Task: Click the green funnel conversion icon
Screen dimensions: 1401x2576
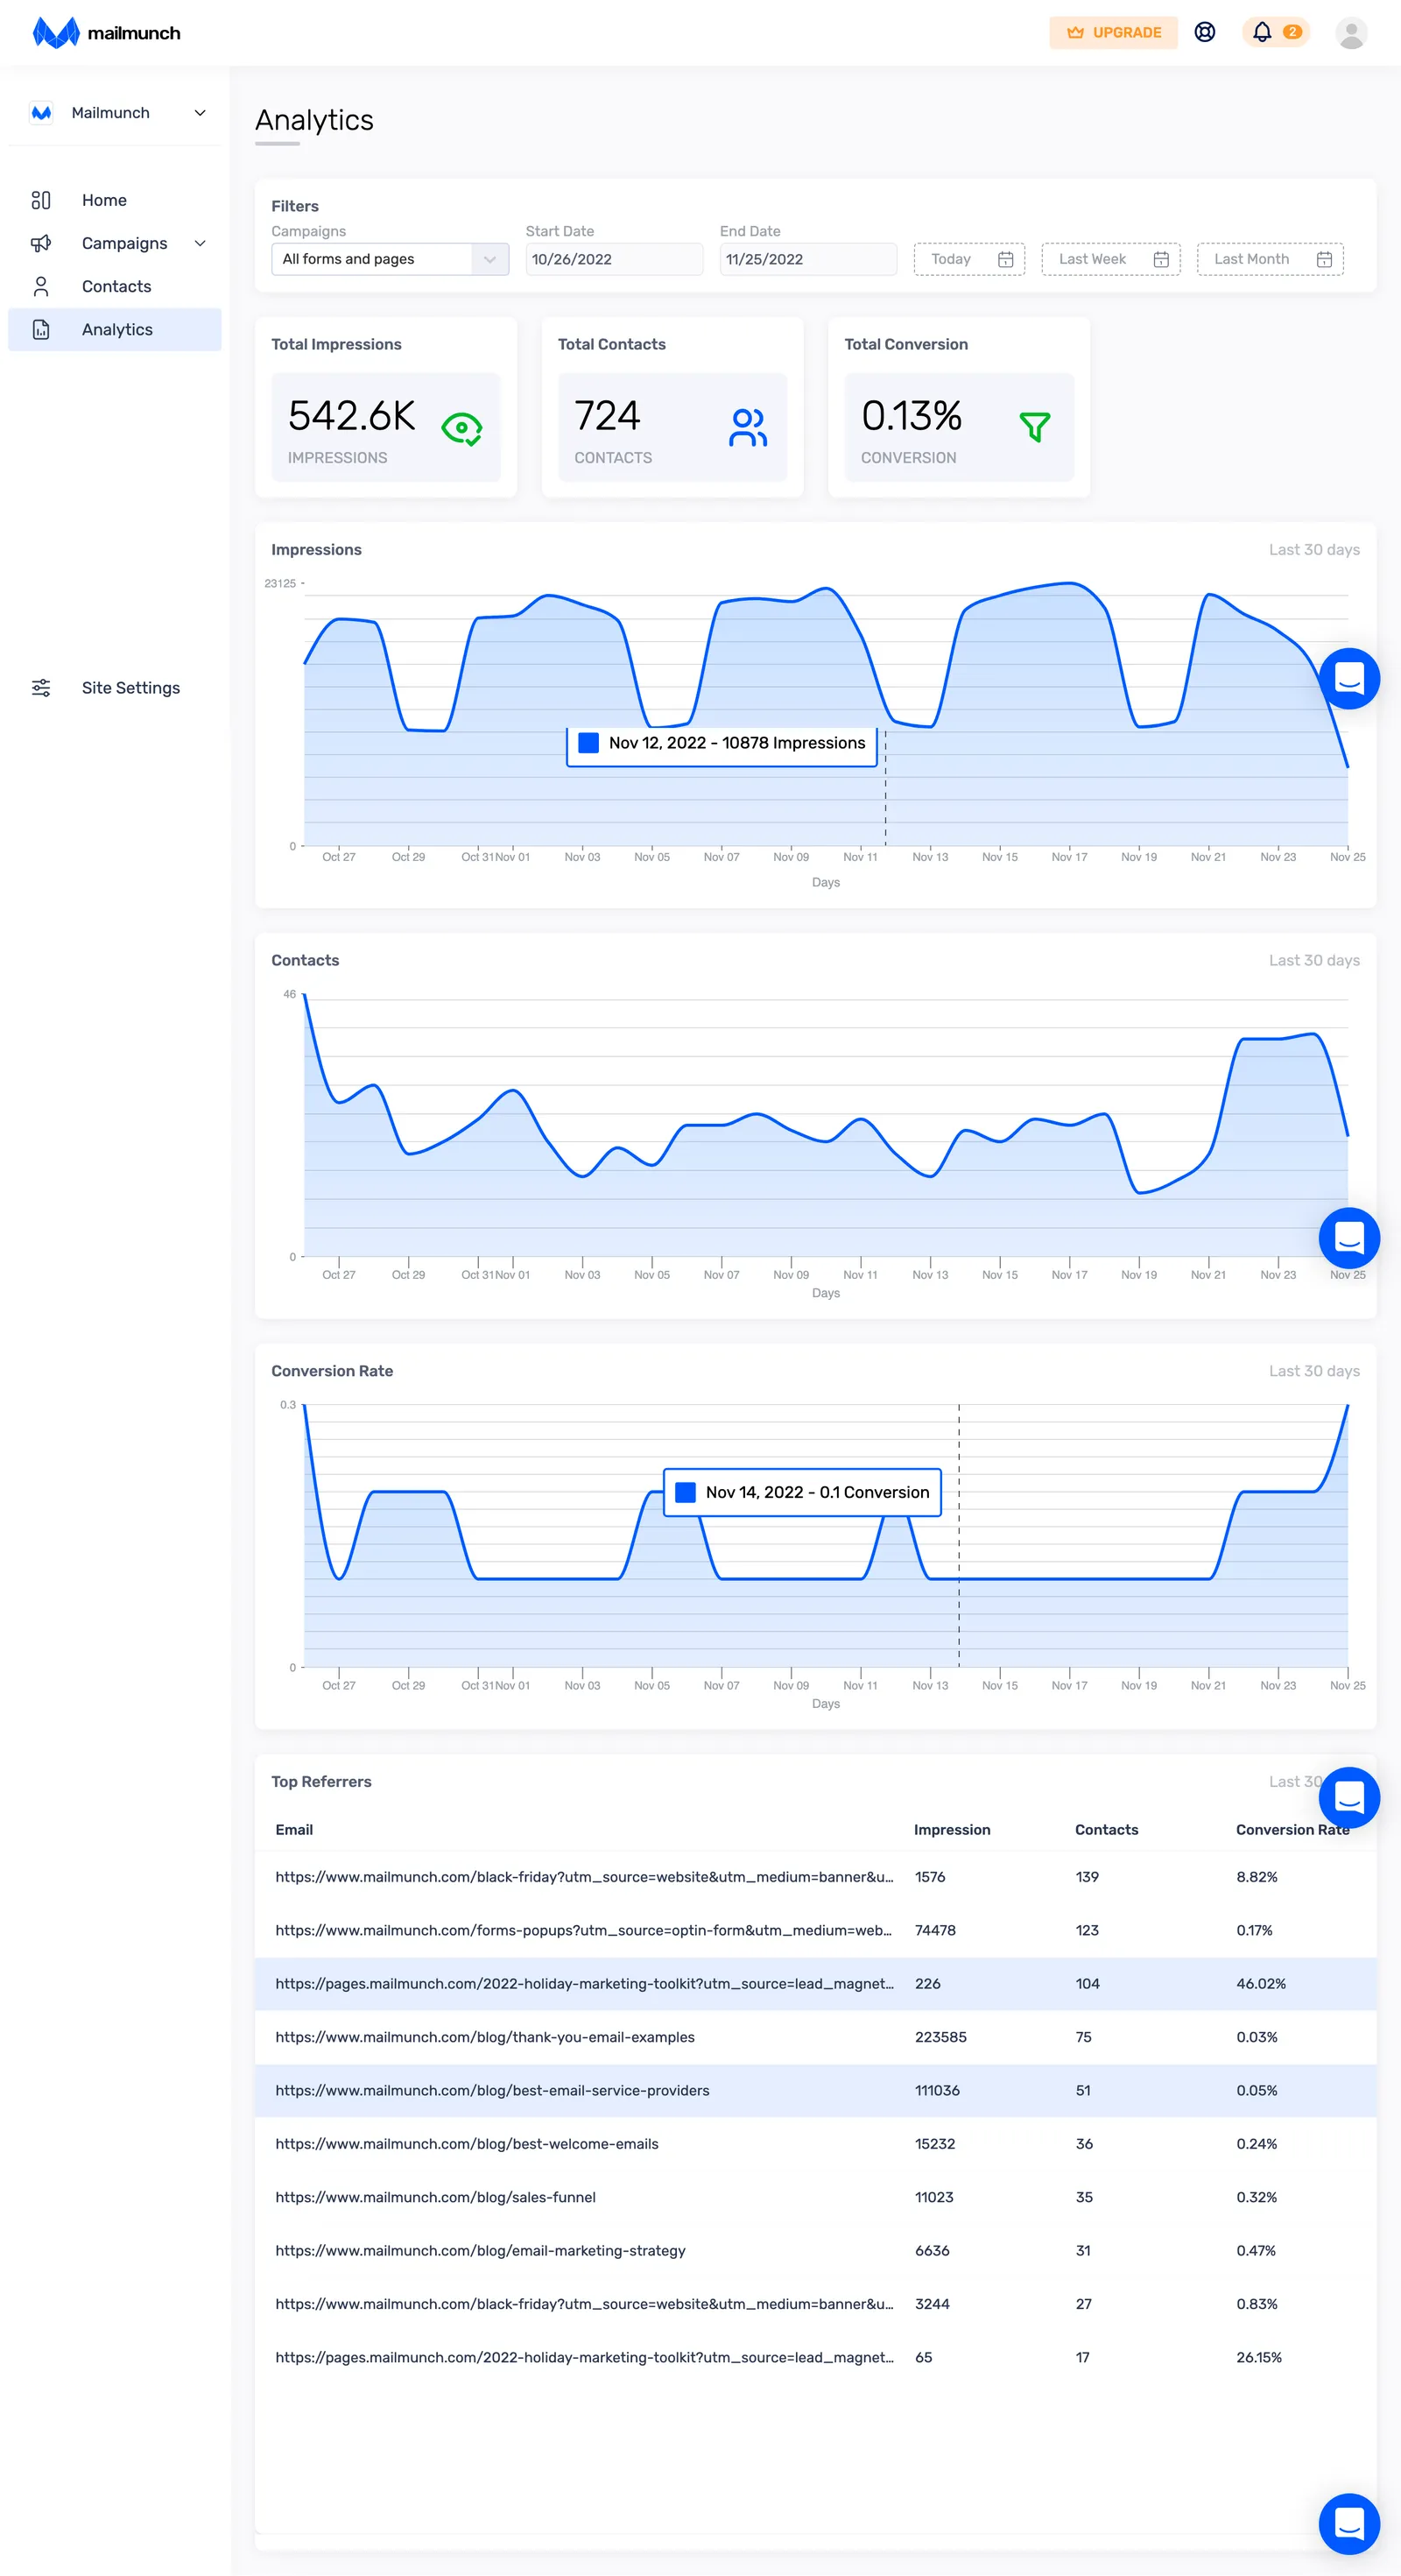Action: pos(1035,427)
